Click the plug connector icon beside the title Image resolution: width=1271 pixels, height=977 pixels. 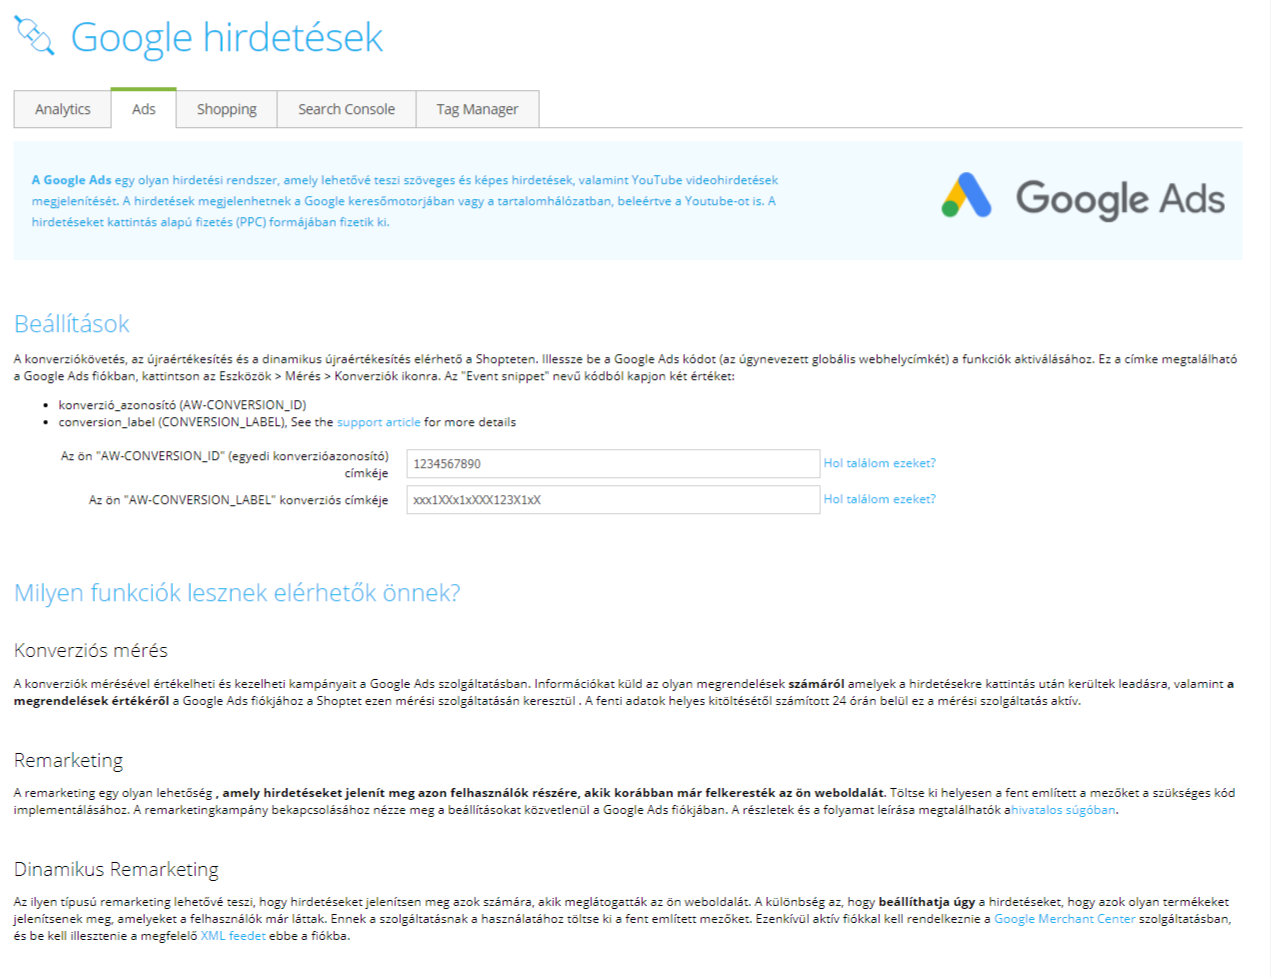pyautogui.click(x=34, y=35)
